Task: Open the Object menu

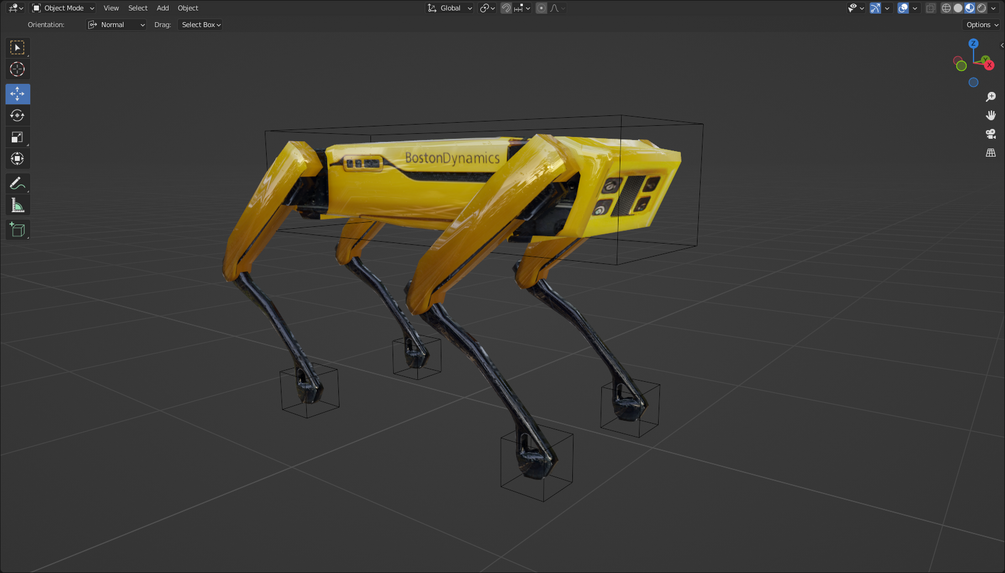Action: click(188, 8)
